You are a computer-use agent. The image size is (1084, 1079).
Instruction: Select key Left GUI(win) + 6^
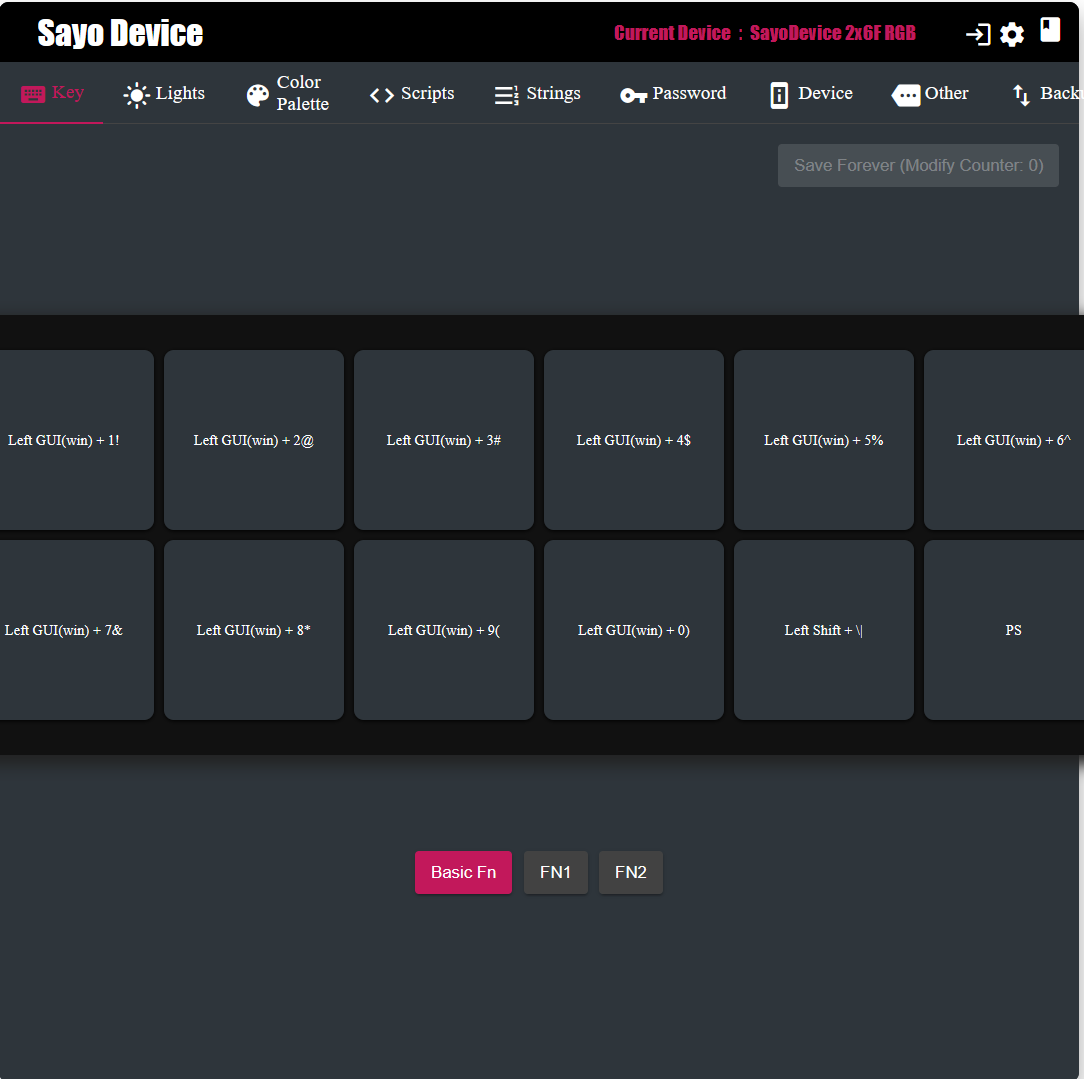point(1004,440)
